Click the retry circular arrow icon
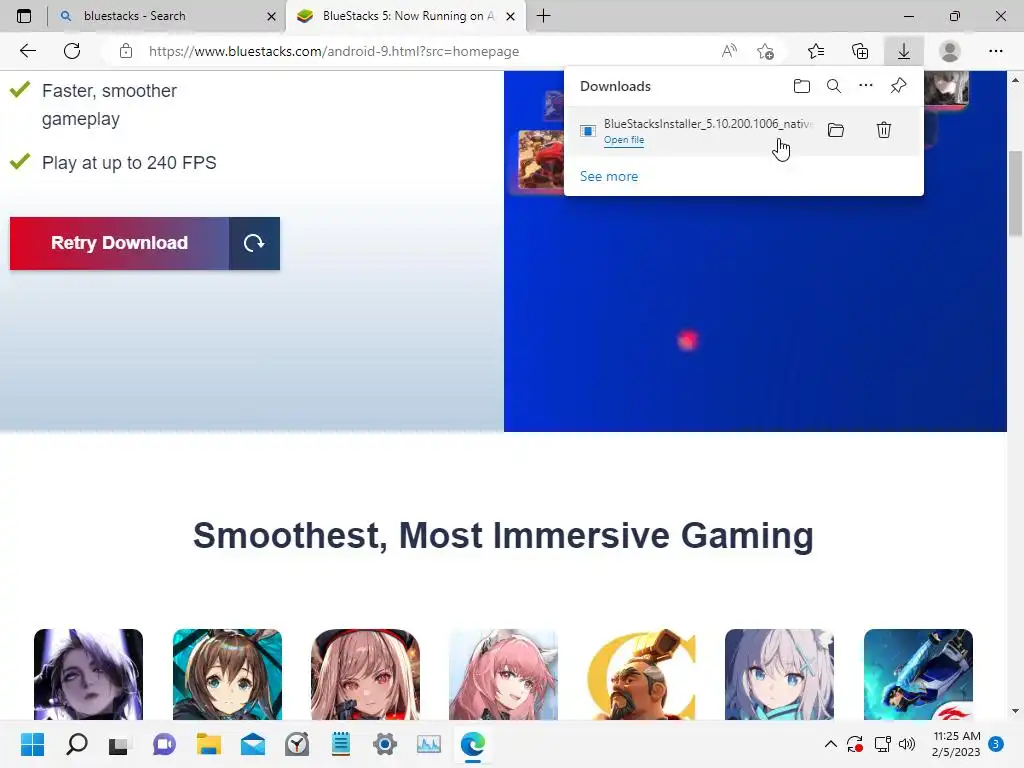The height and width of the screenshot is (768, 1024). point(254,243)
